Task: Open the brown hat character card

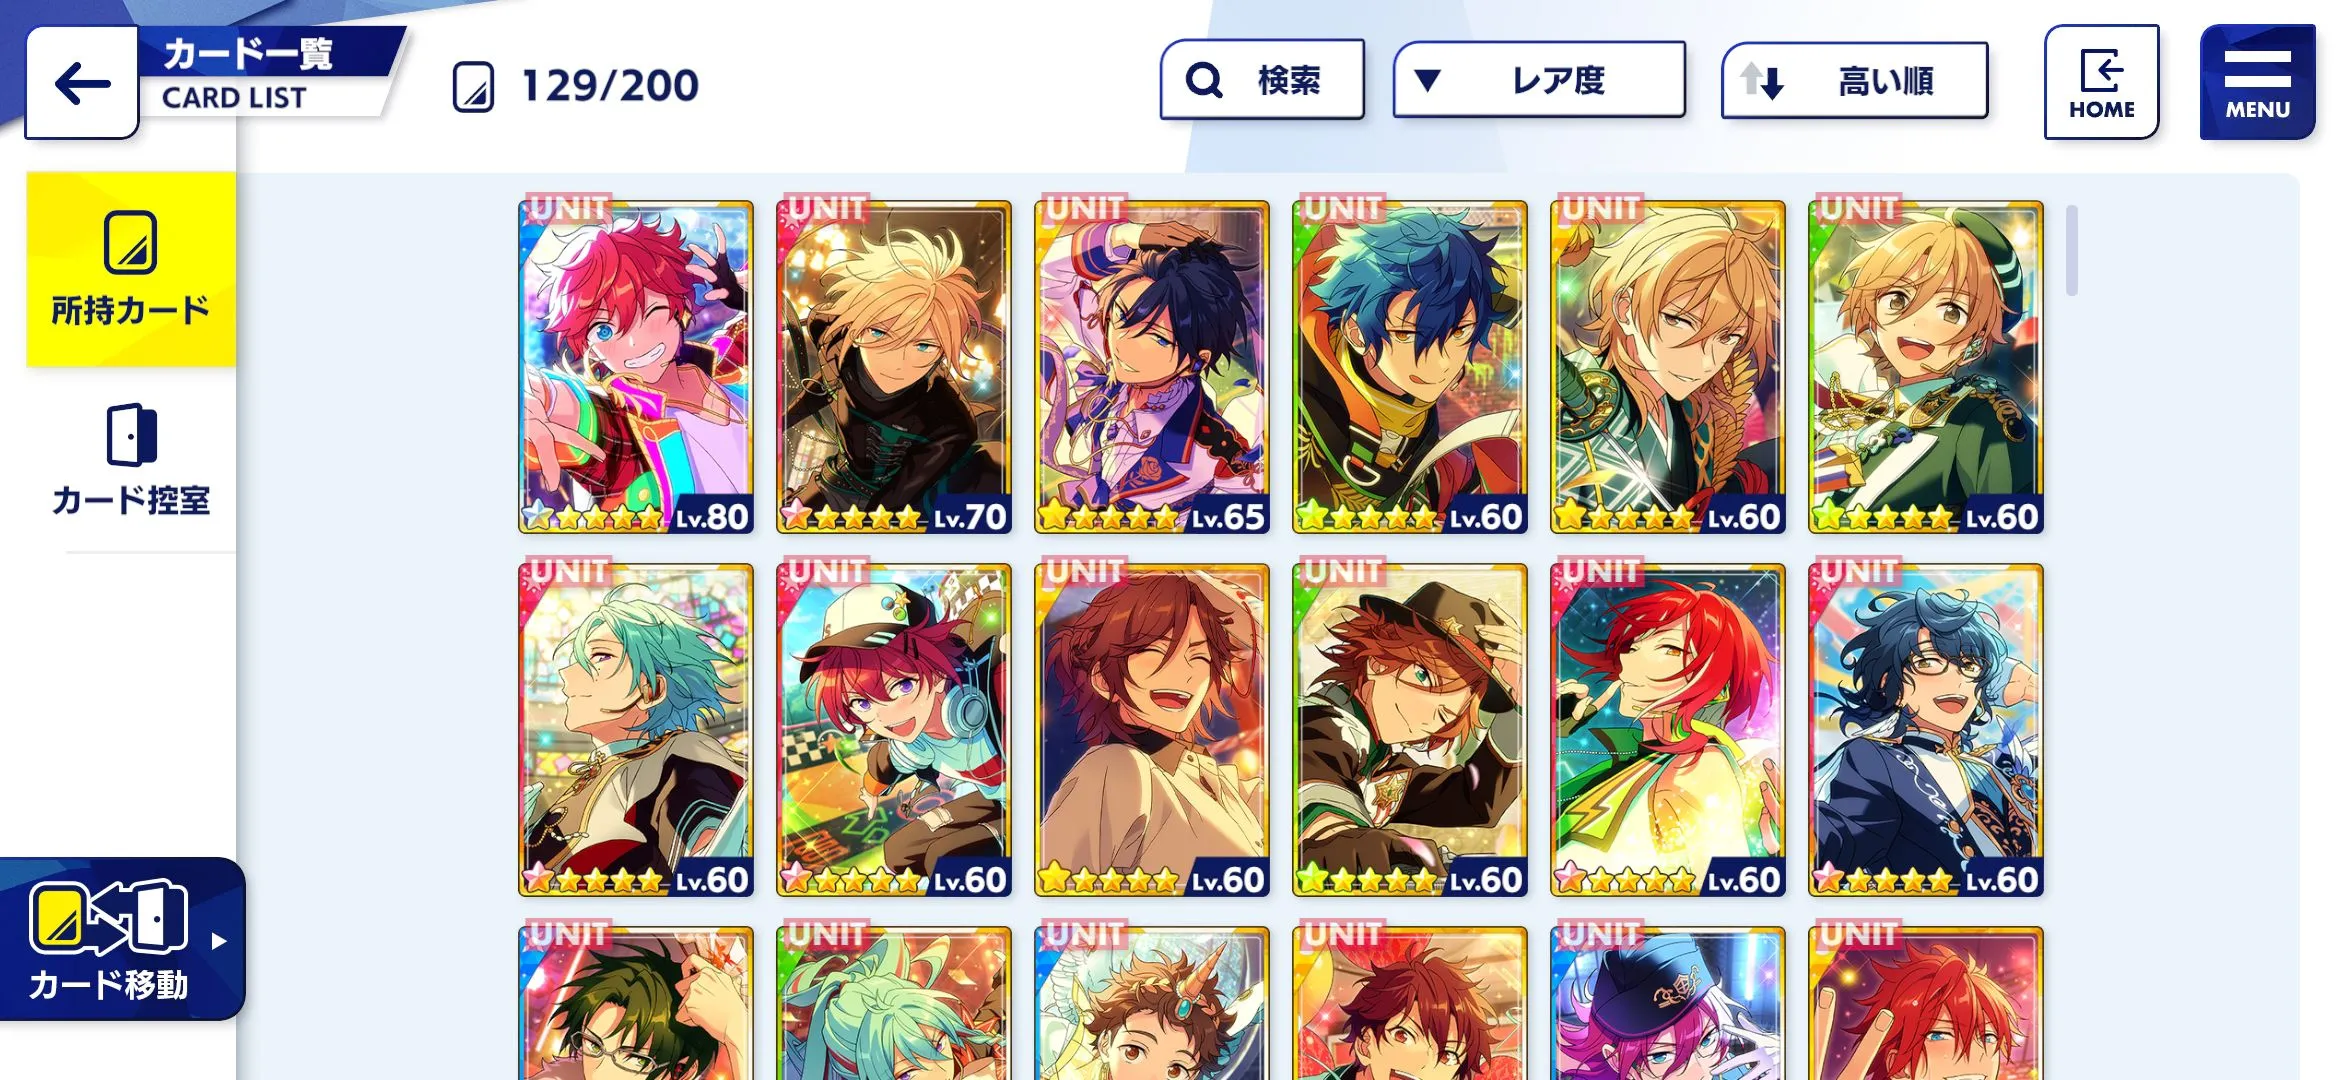Action: click(1410, 730)
